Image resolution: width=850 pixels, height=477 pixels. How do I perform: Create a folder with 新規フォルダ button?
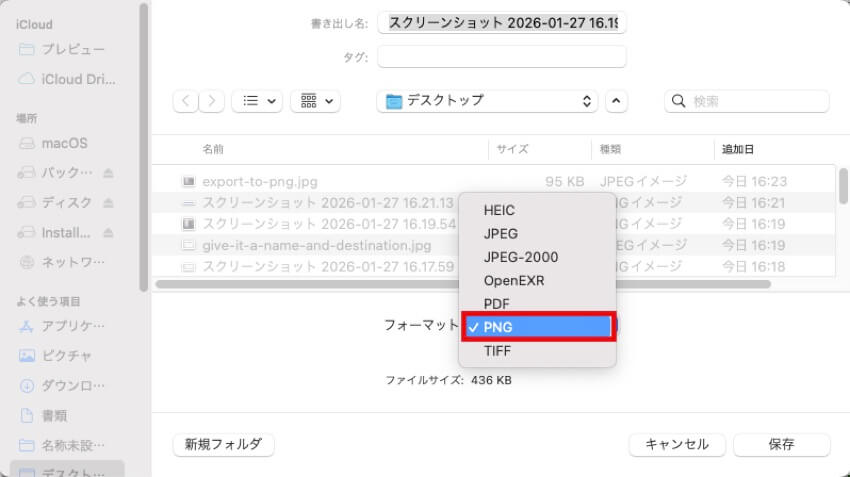click(223, 444)
